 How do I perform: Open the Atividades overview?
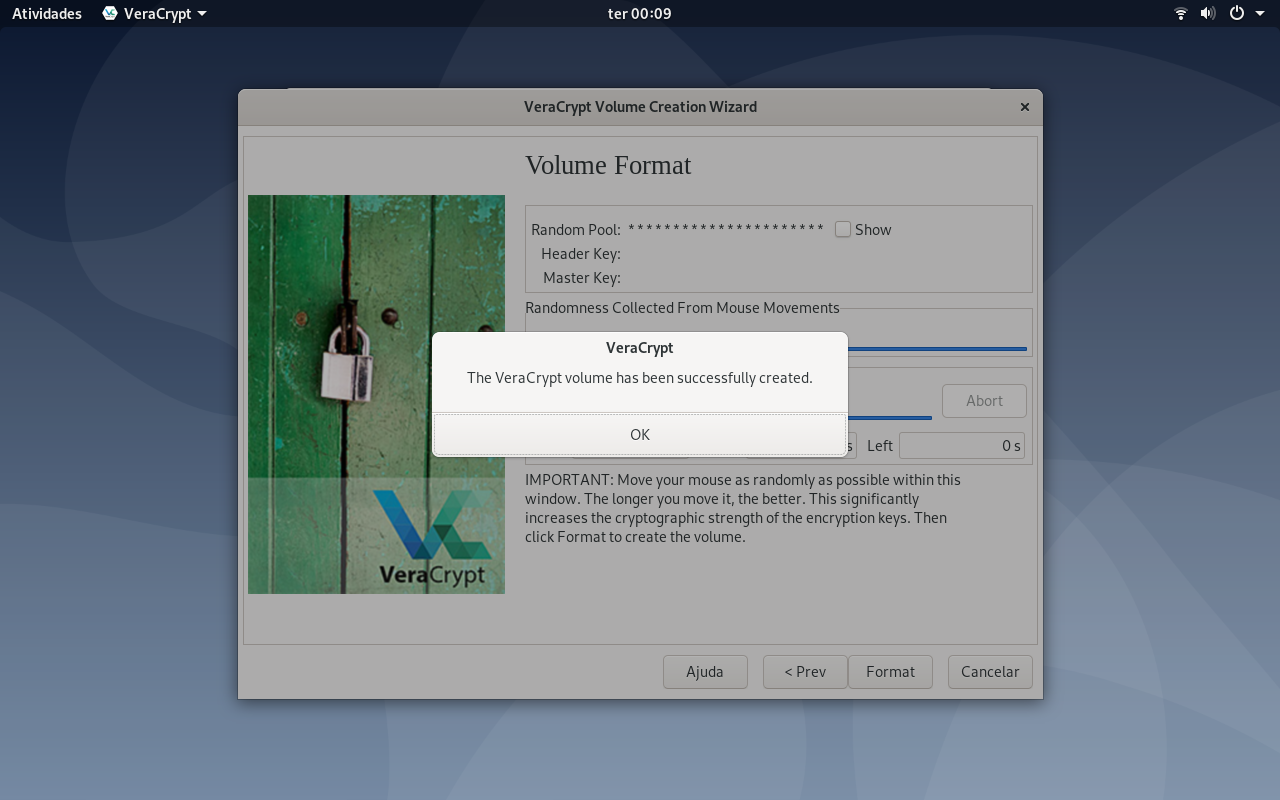47,14
